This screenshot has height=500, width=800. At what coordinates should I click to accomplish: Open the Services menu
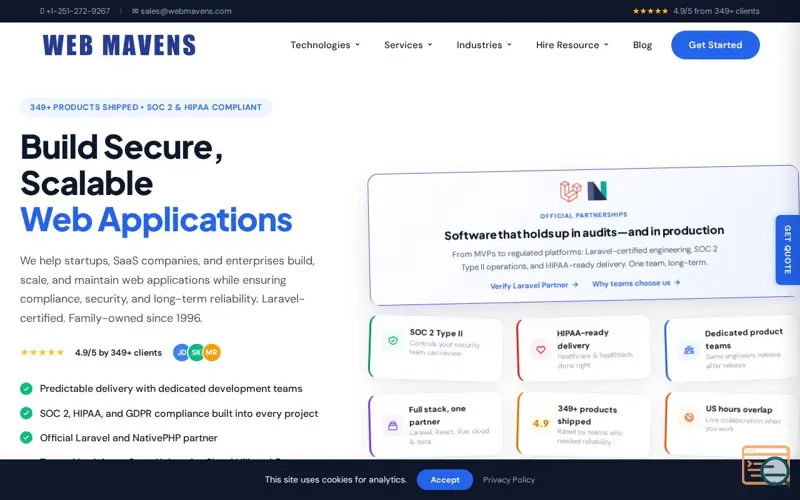coord(408,45)
